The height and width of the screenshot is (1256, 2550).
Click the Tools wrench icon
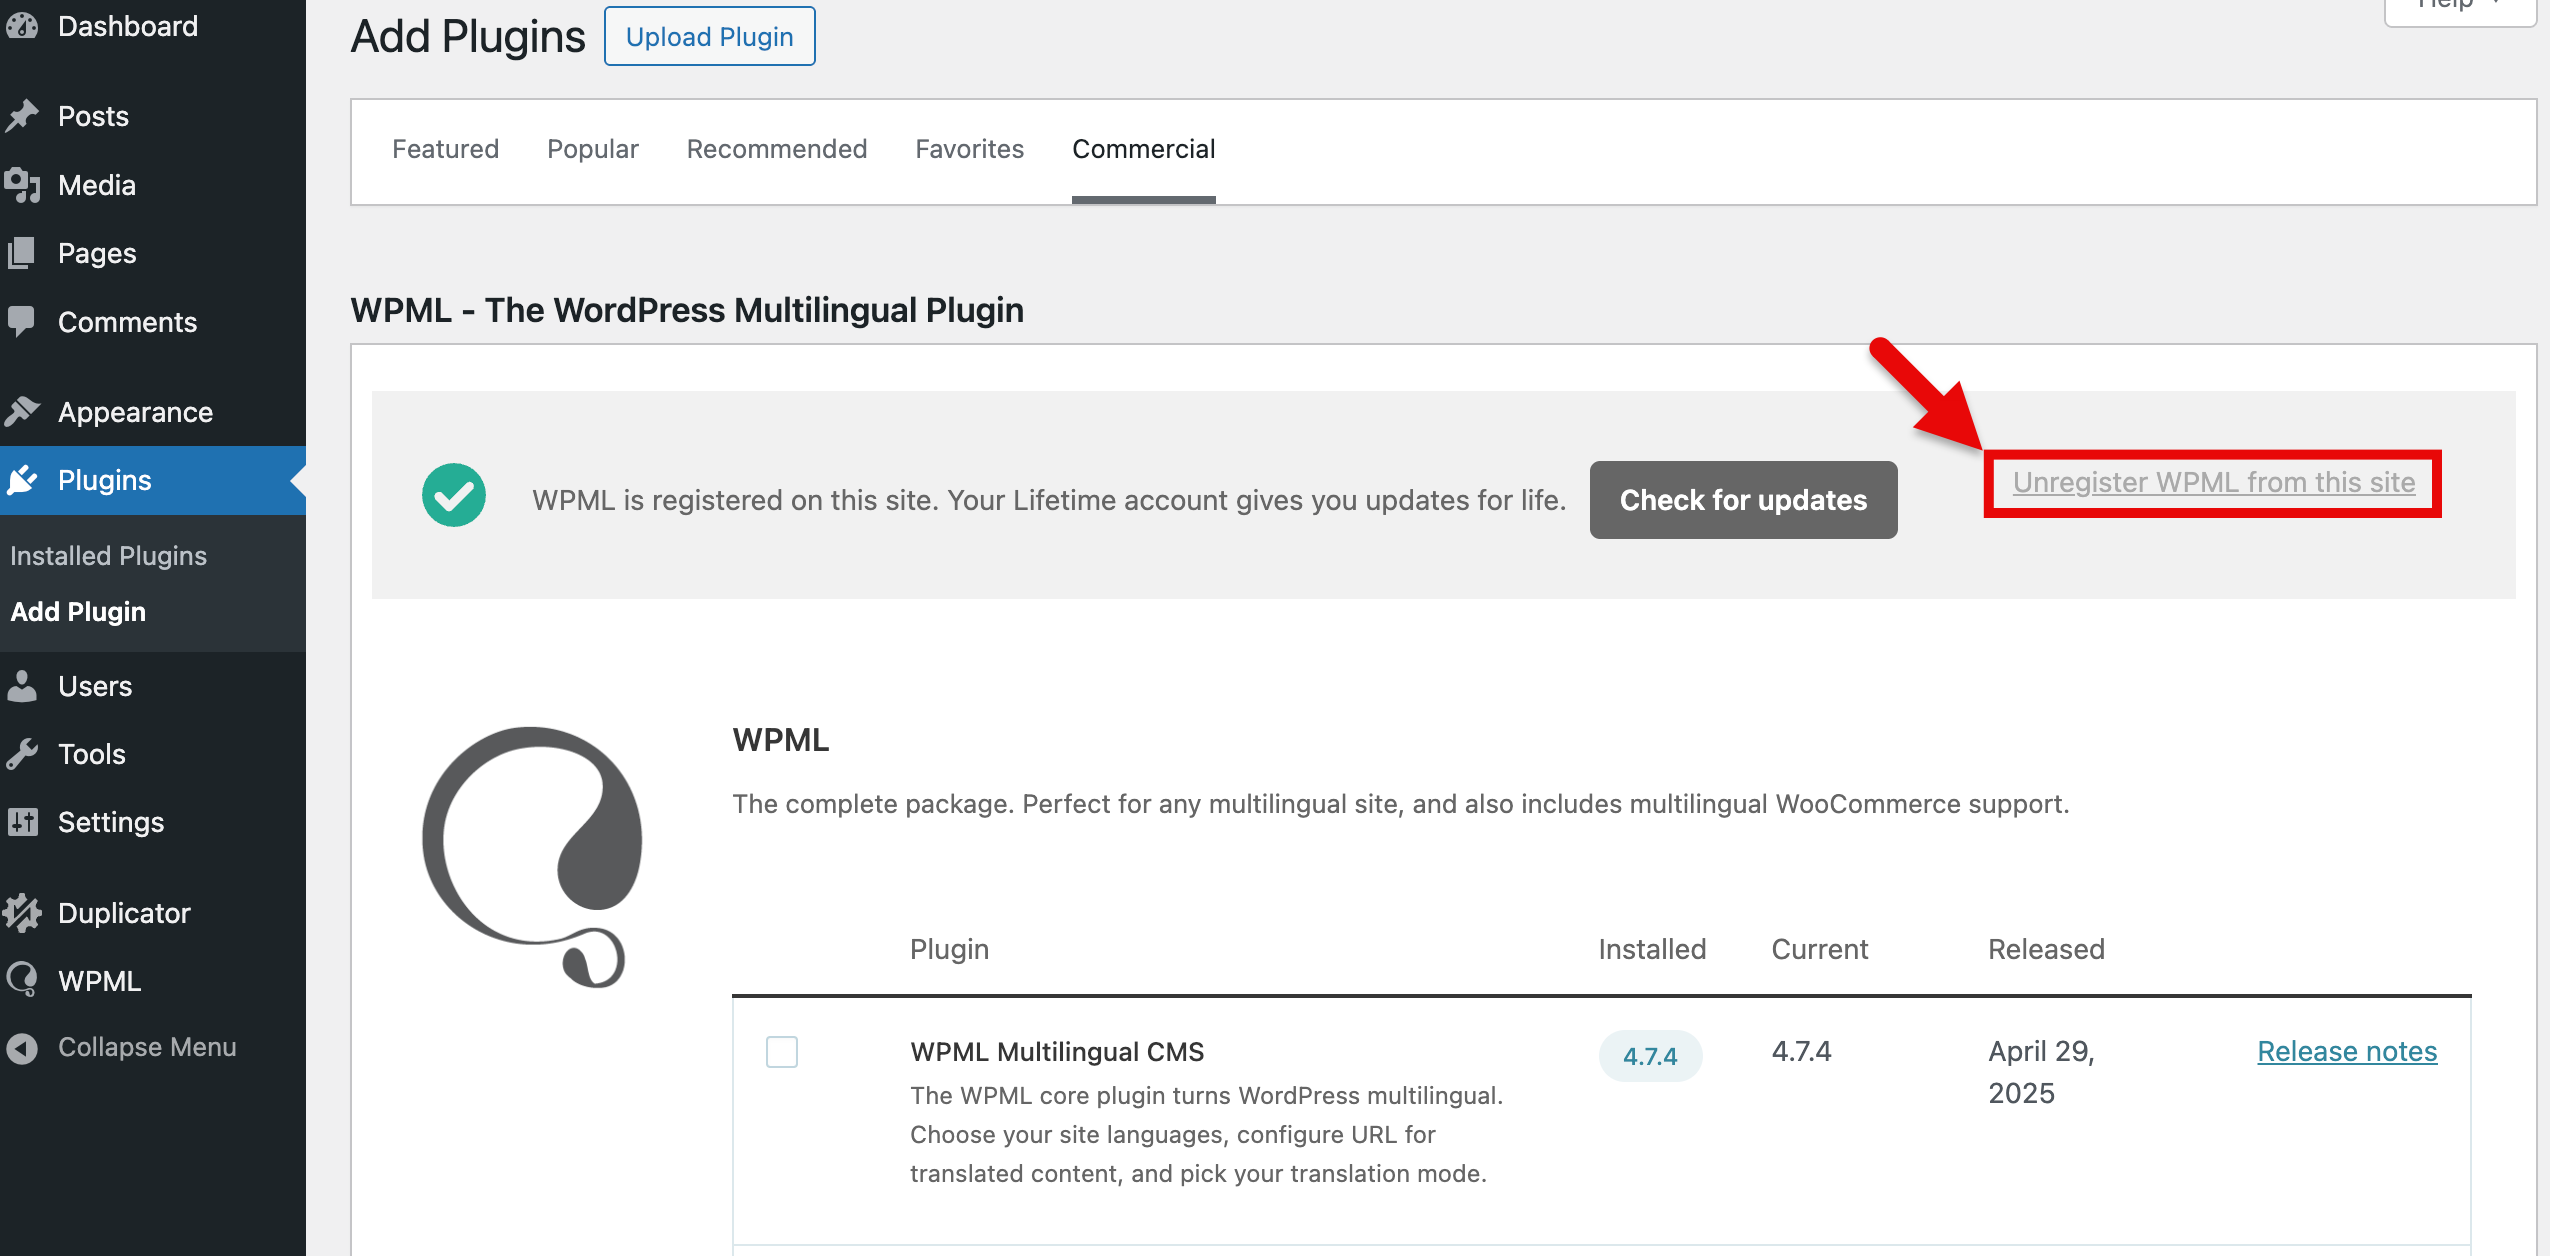point(22,754)
